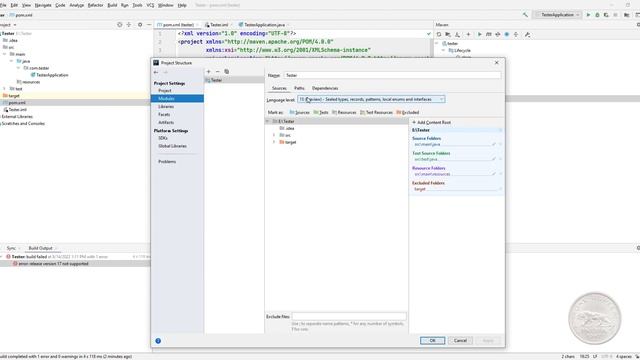The width and height of the screenshot is (640, 360).
Task: Click the Exclude files input field
Action: click(x=349, y=316)
